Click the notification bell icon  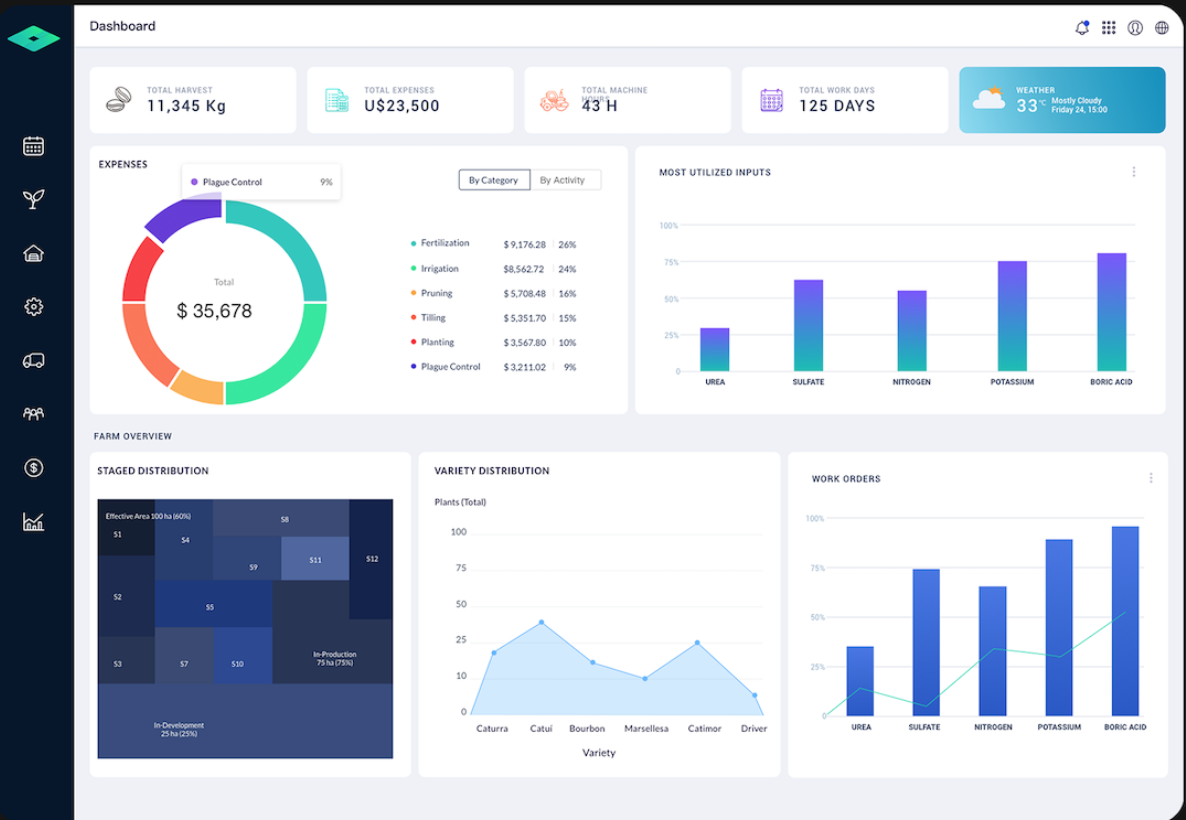(x=1082, y=28)
